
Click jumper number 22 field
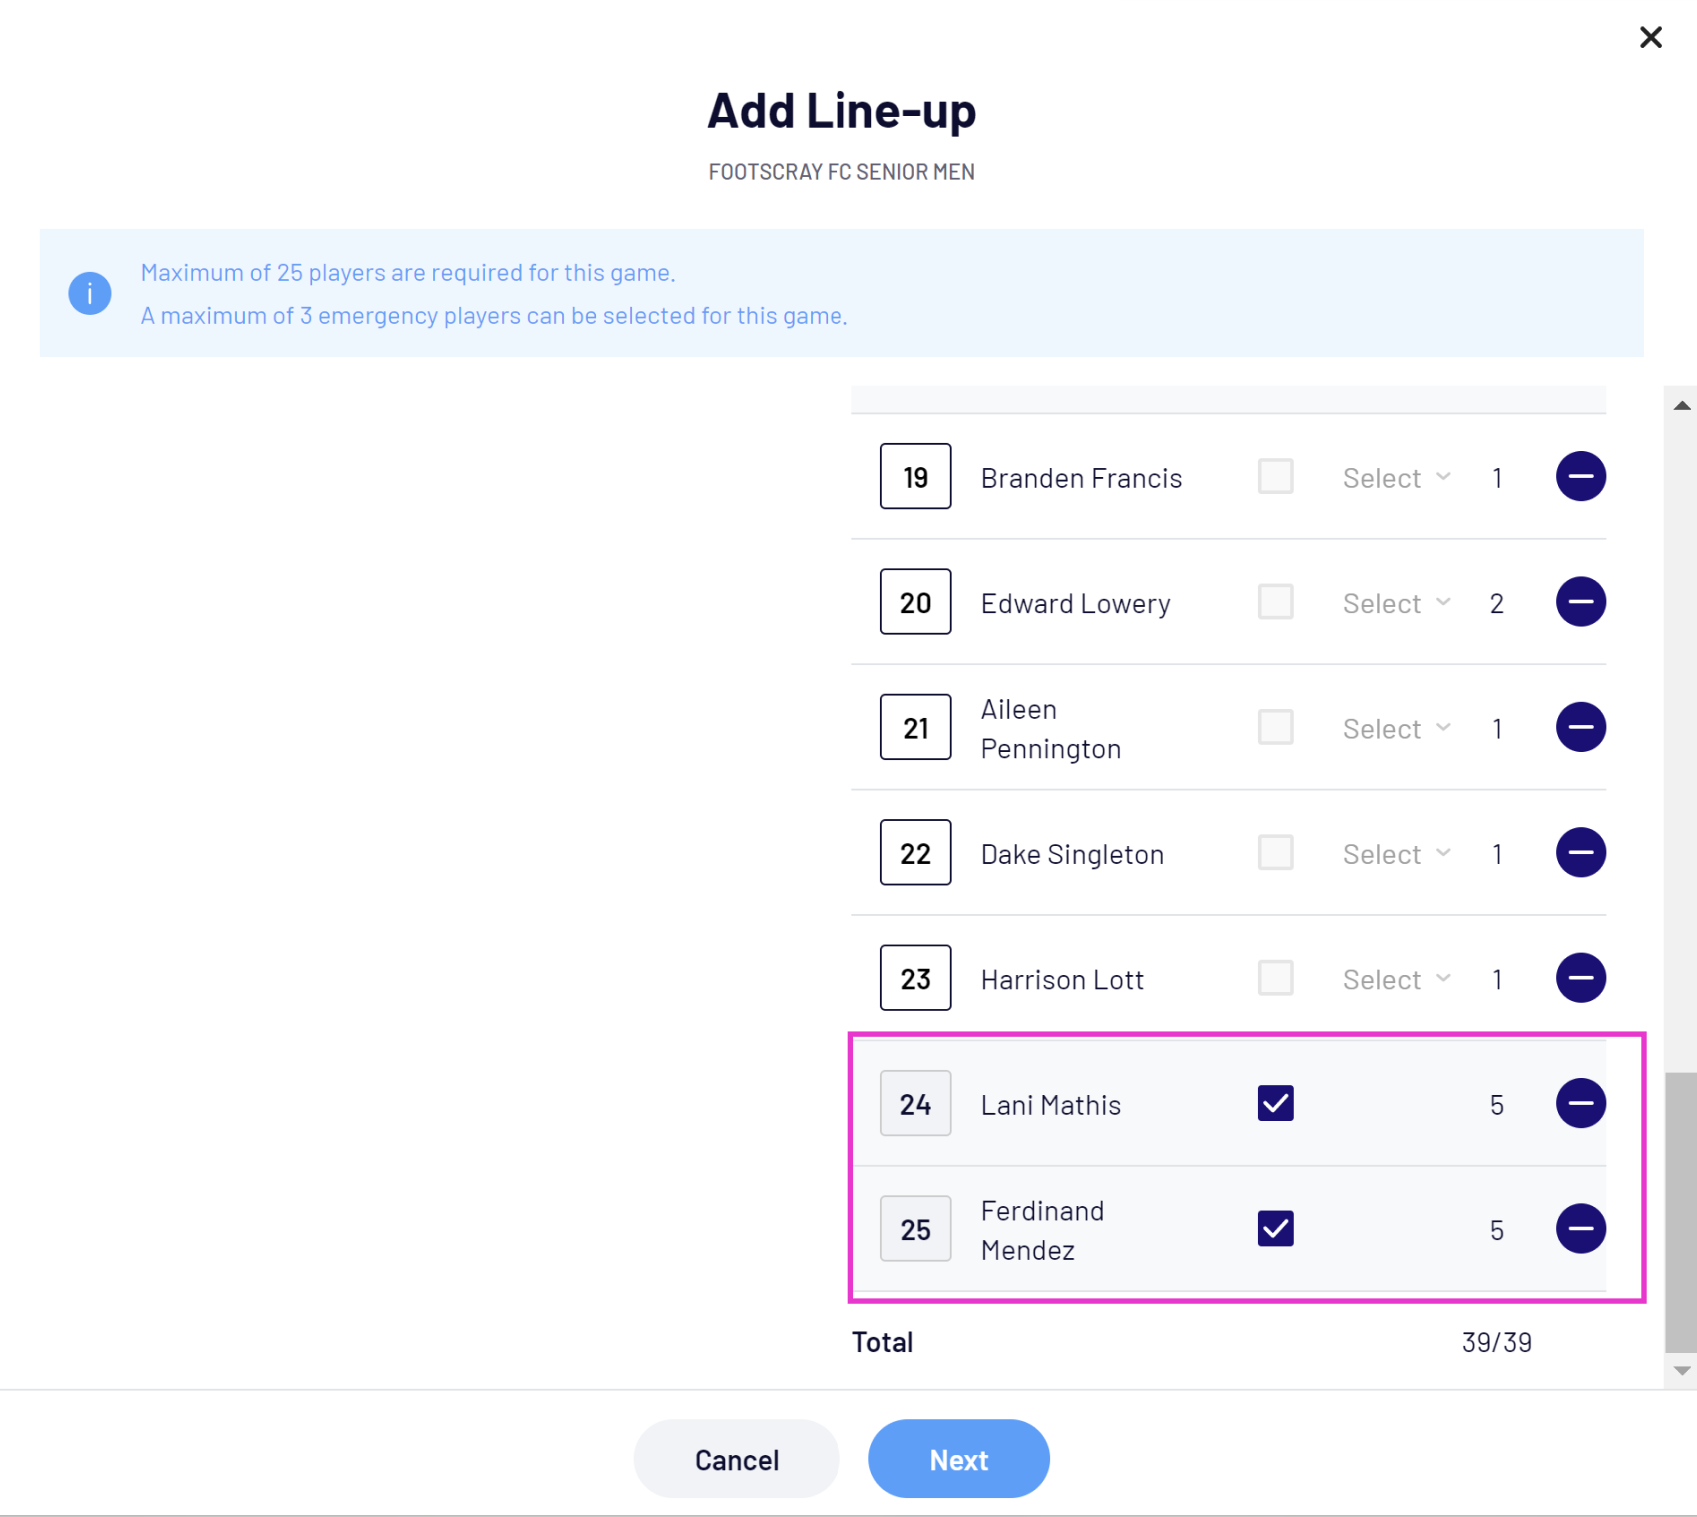[915, 853]
